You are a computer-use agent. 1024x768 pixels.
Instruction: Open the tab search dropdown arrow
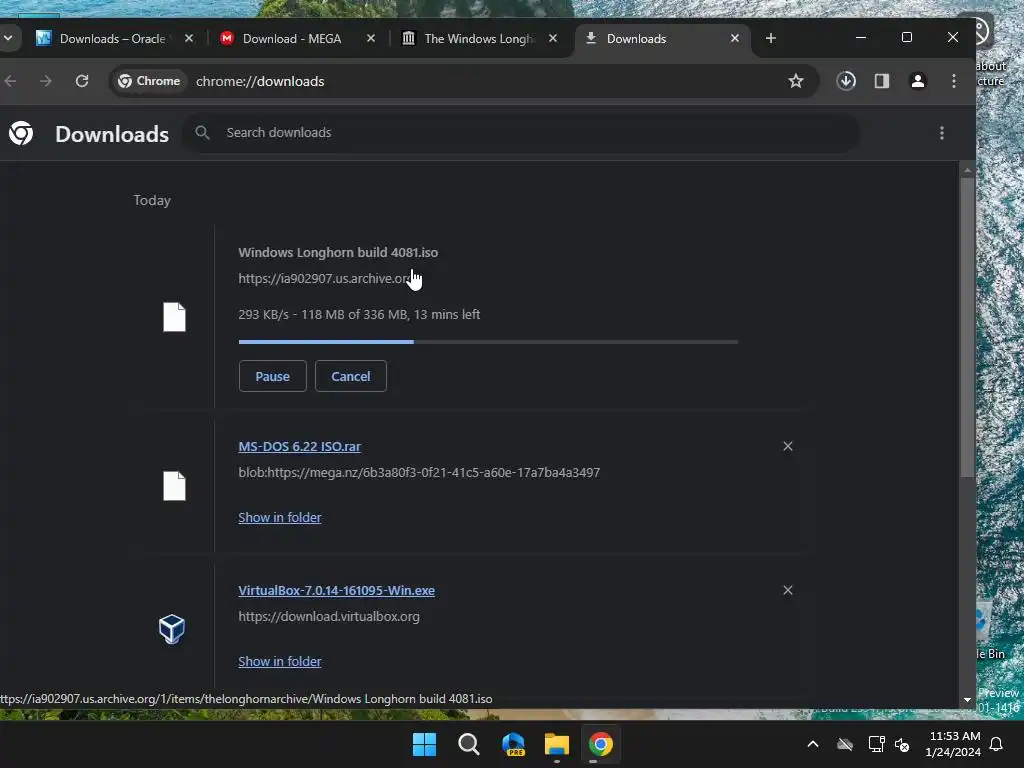coord(8,38)
